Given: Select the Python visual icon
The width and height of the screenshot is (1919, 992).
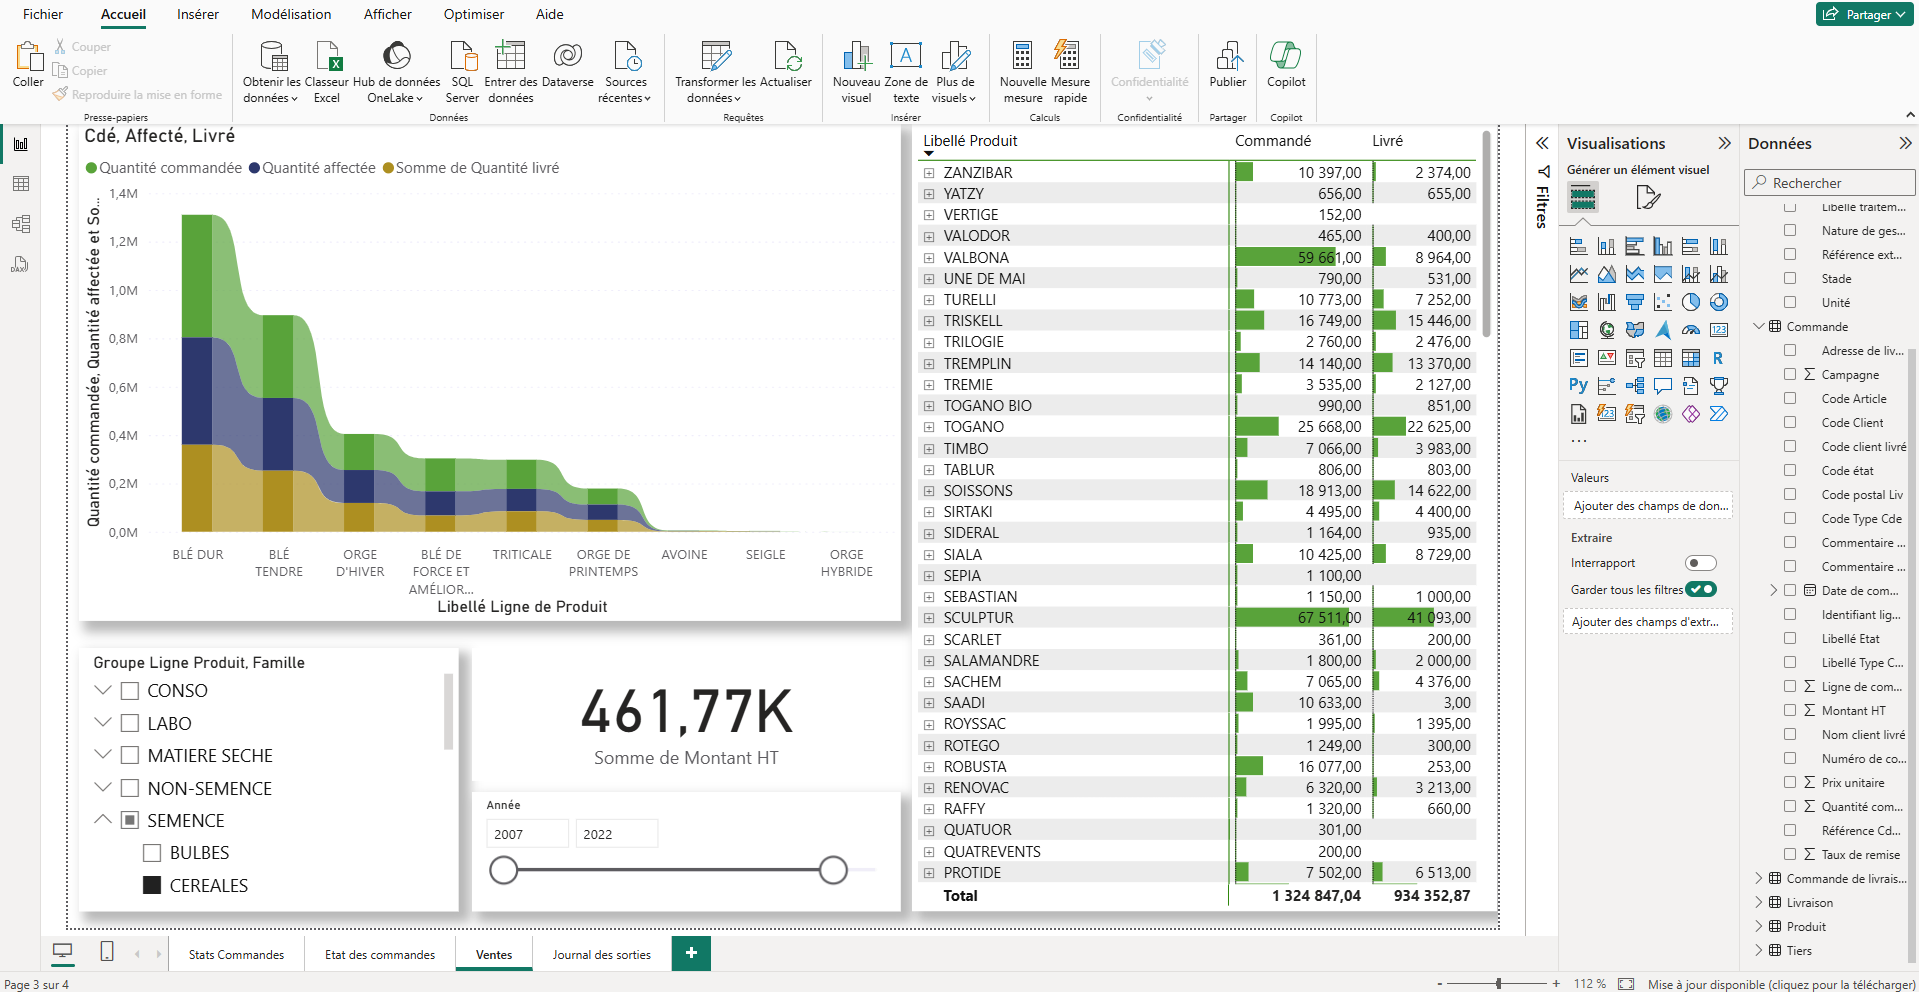Looking at the screenshot, I should [x=1578, y=386].
